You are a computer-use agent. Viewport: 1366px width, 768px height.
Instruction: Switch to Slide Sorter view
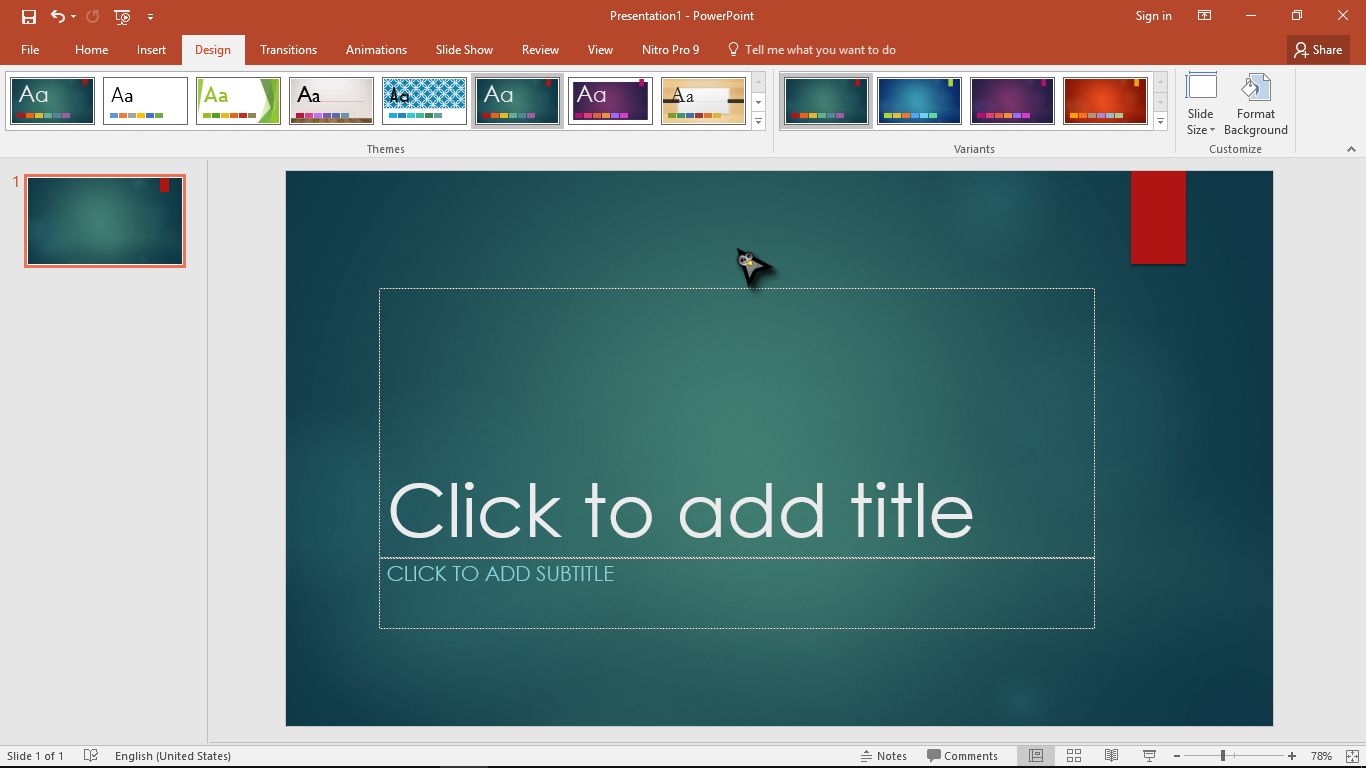click(1073, 755)
